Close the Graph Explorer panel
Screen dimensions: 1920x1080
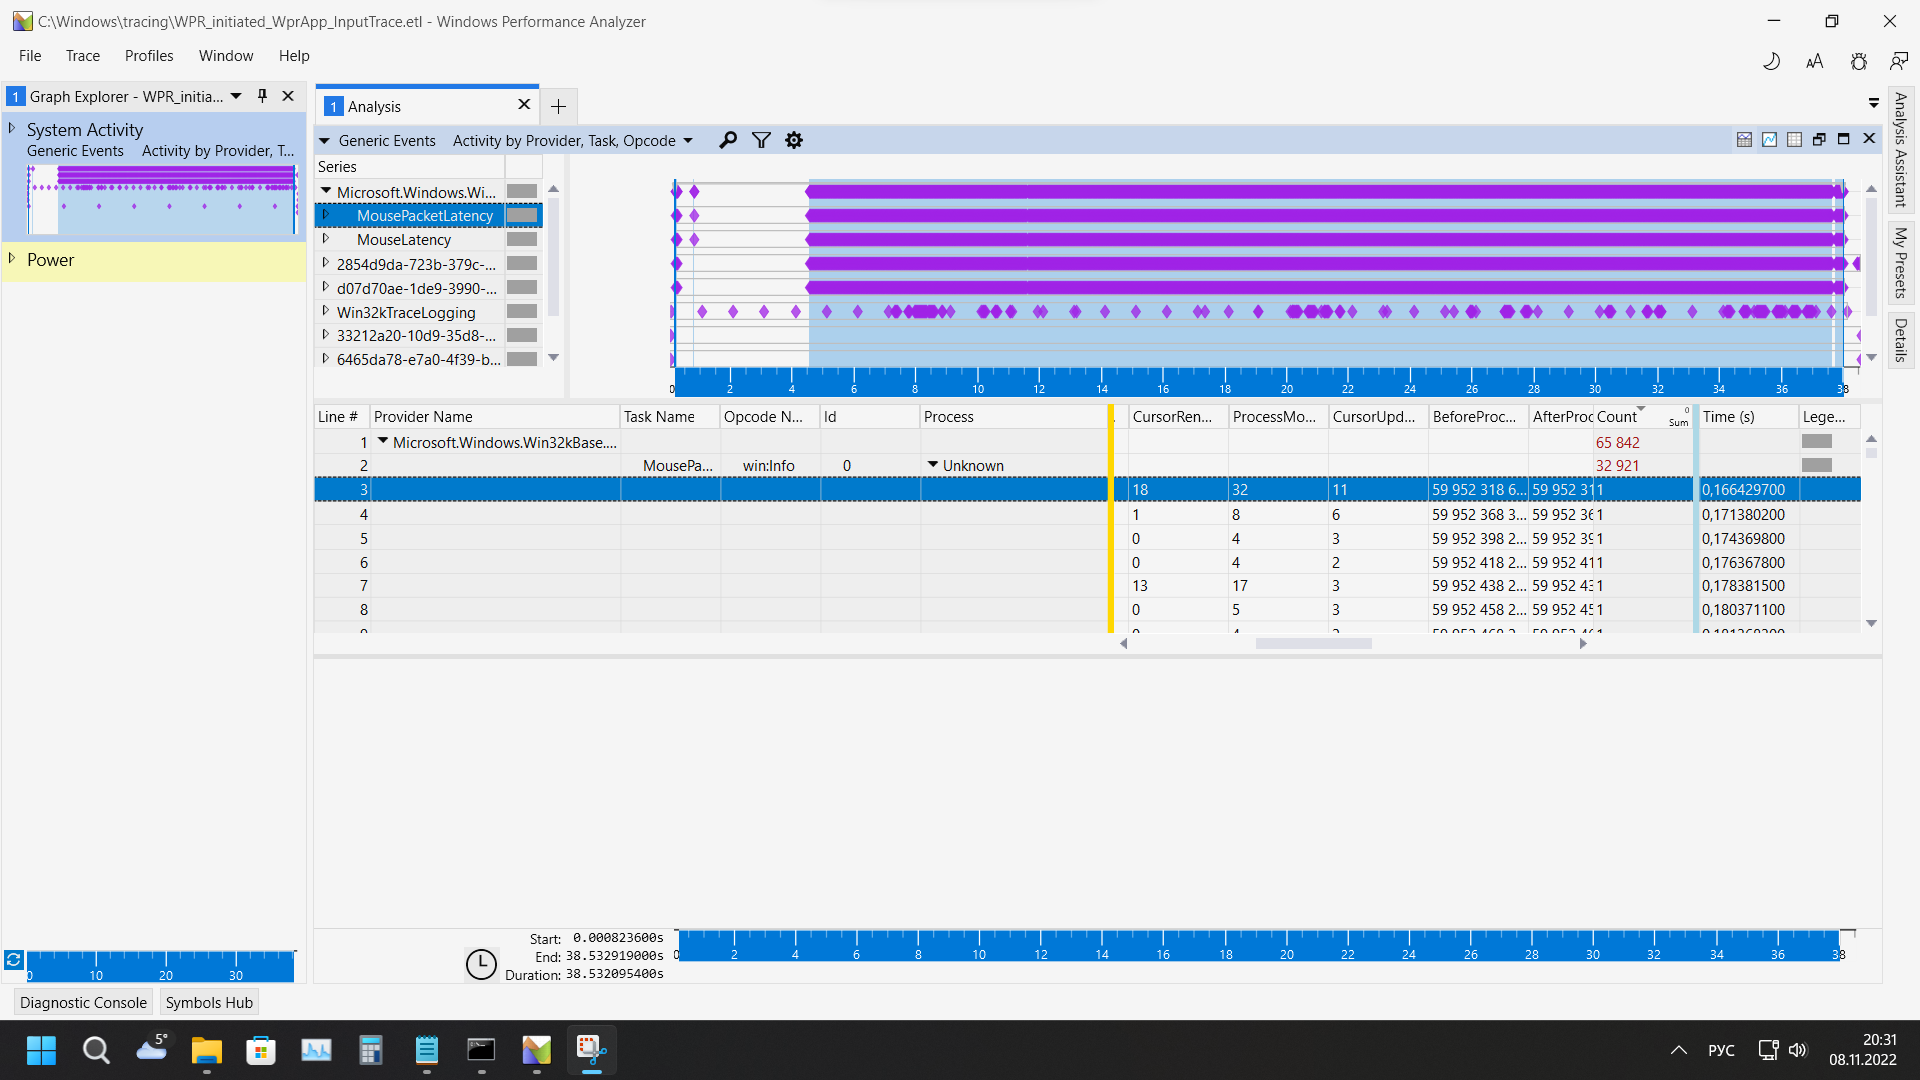[x=288, y=96]
